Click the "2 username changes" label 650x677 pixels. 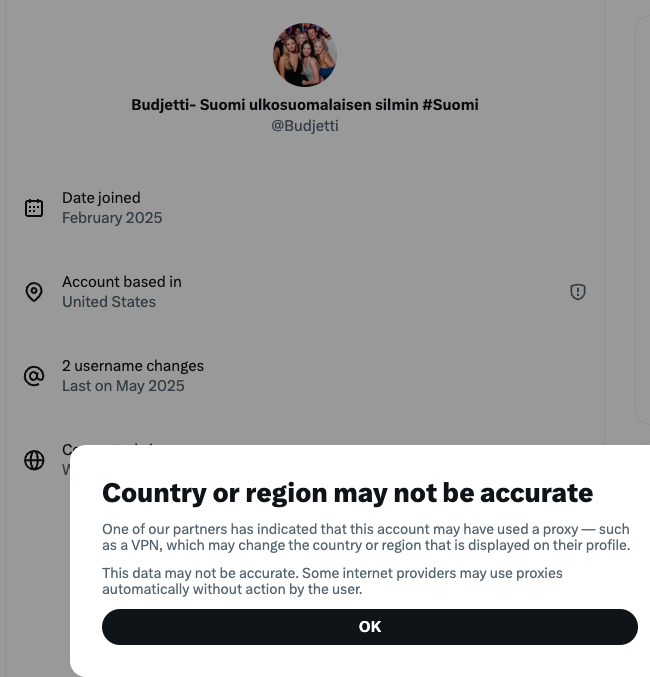click(x=133, y=366)
